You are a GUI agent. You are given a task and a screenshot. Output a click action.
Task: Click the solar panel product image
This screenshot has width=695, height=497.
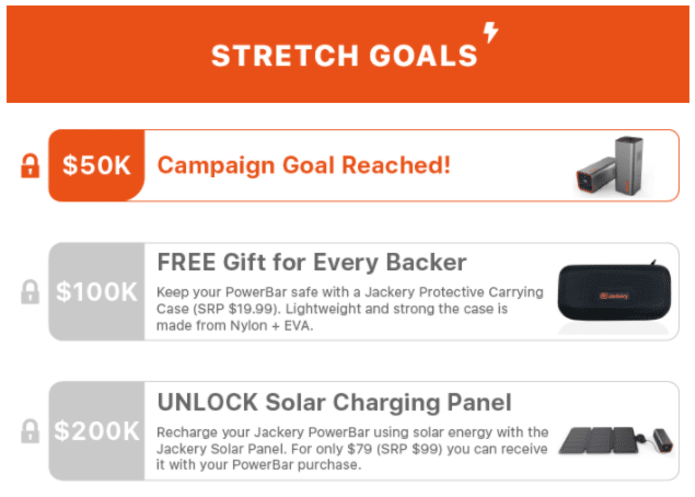(617, 441)
